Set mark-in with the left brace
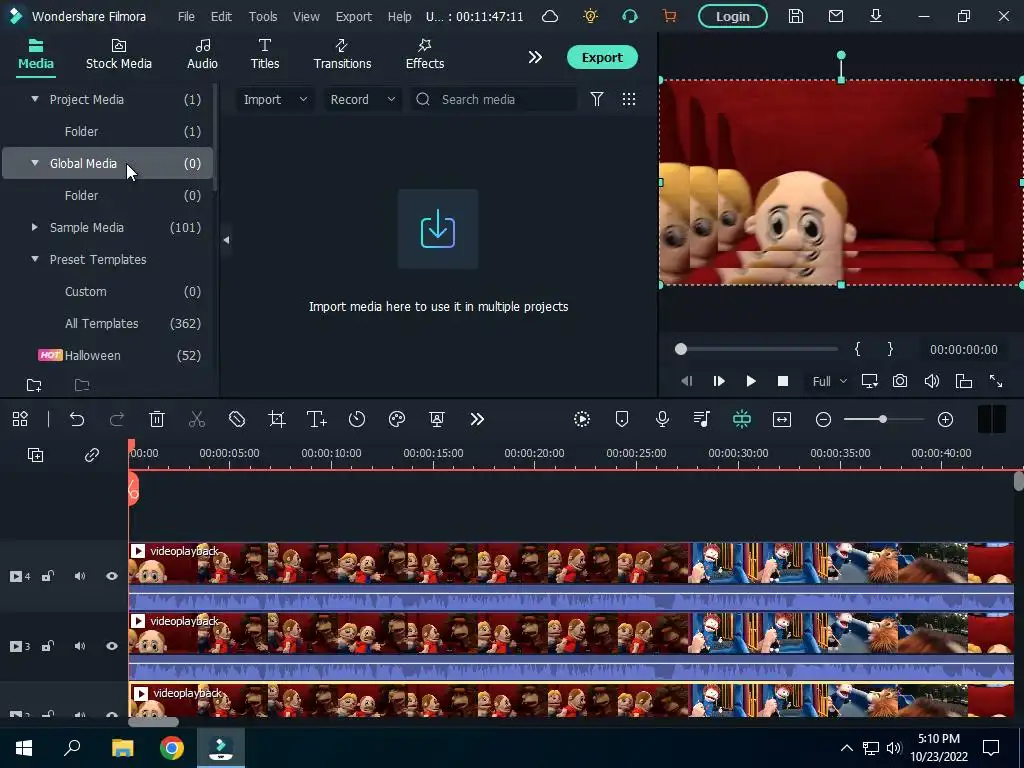Viewport: 1024px width, 768px height. [x=857, y=349]
